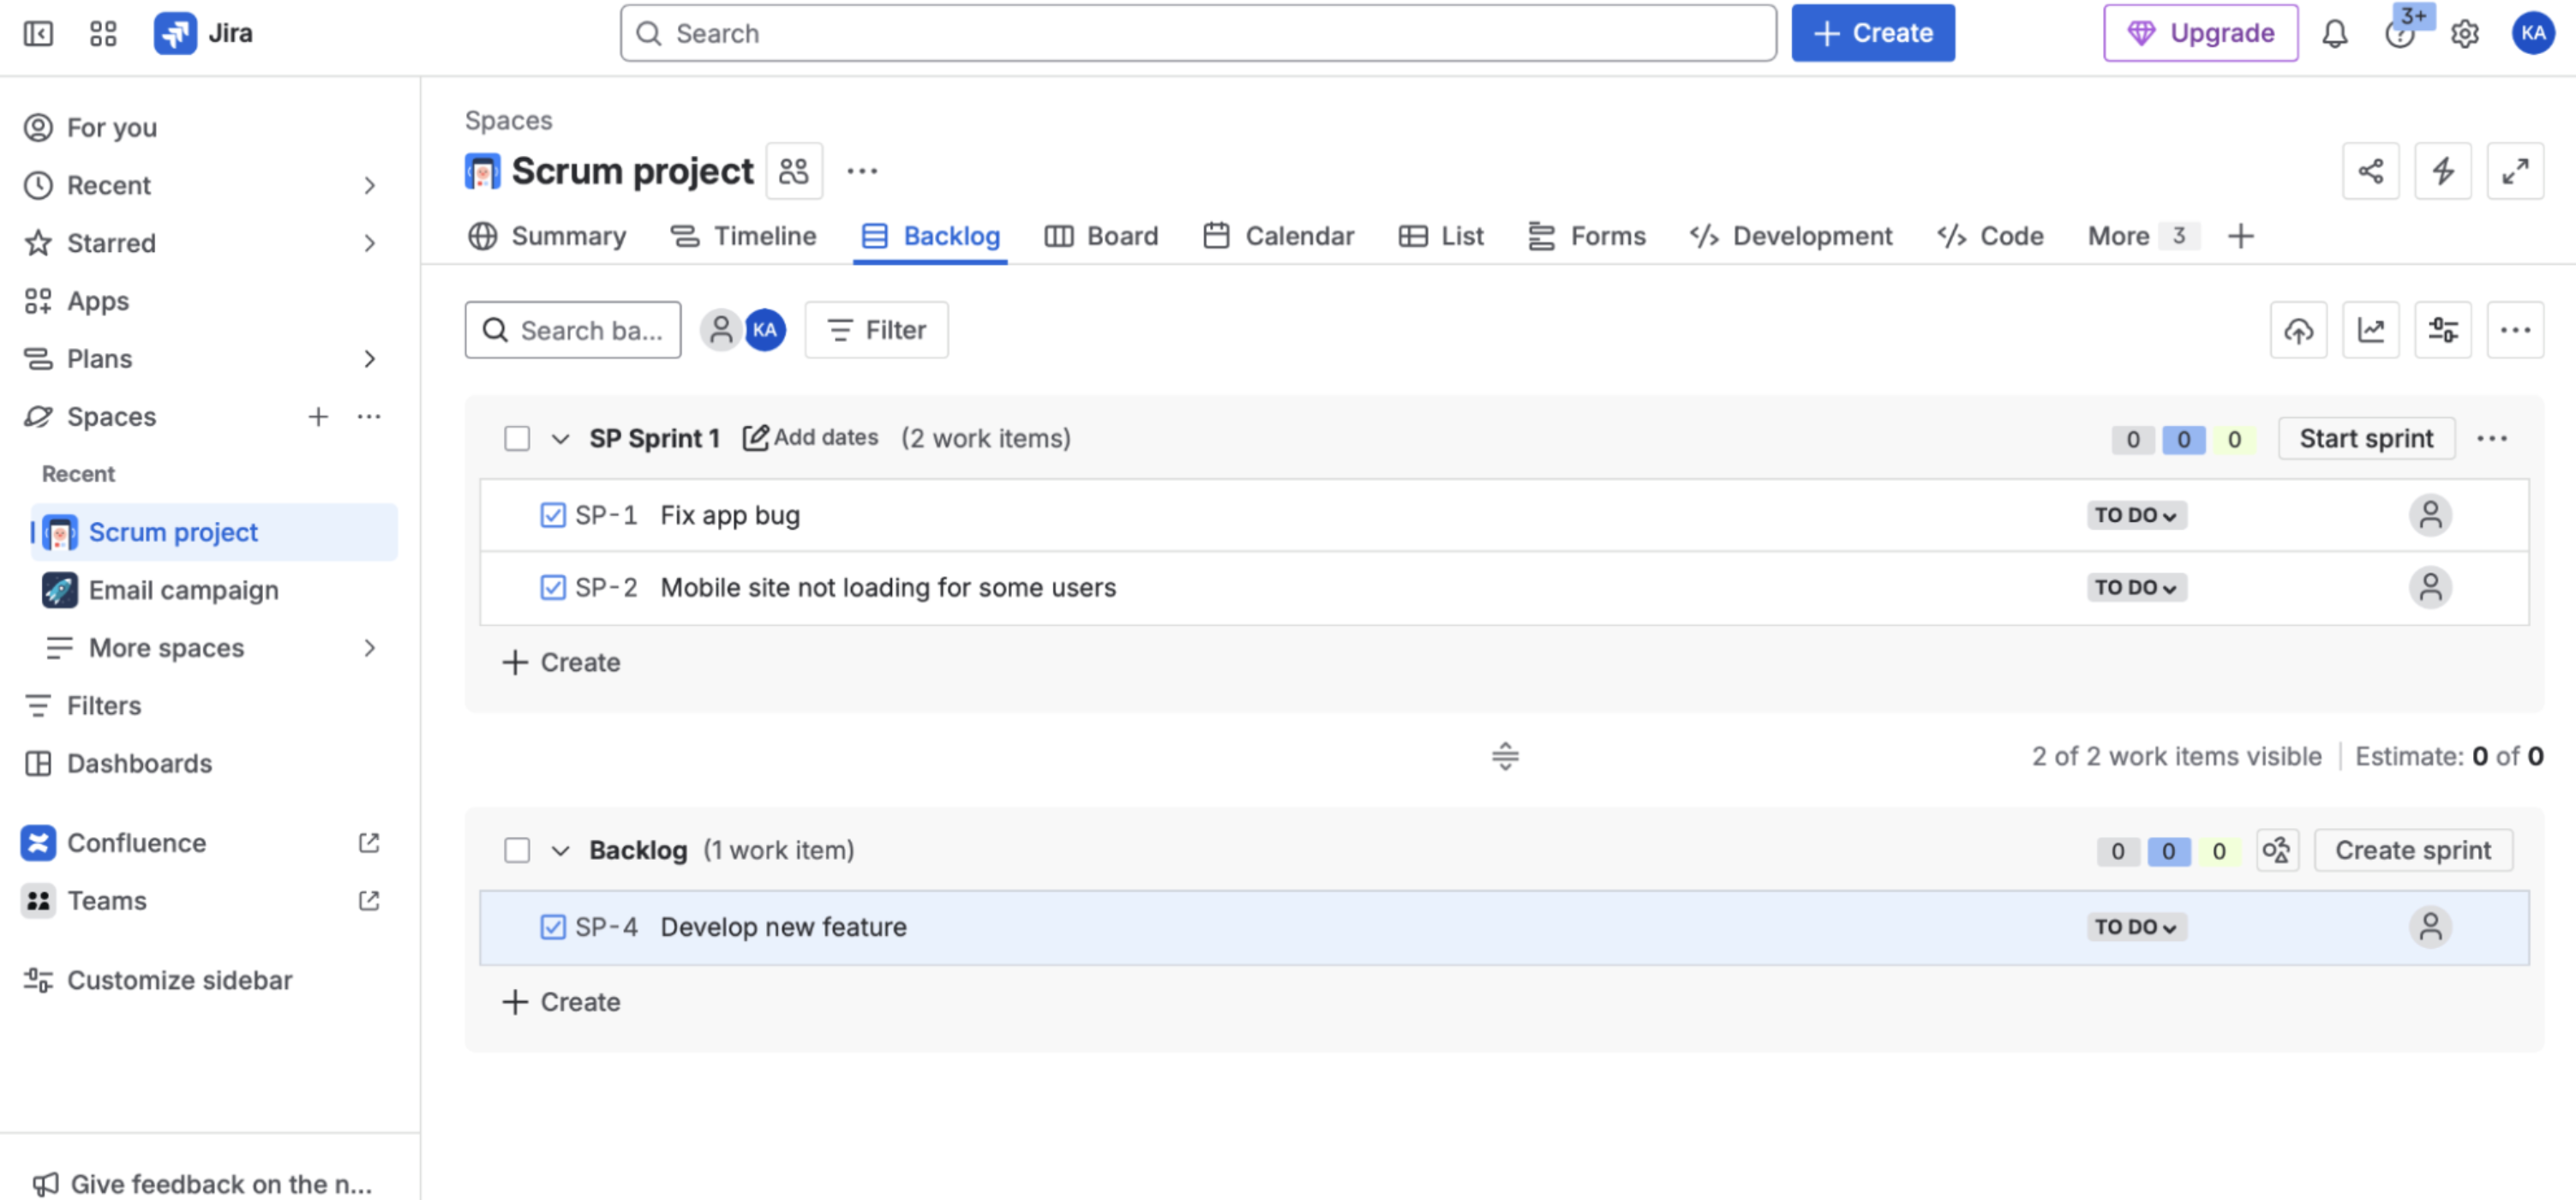Focus the top Search field
2576x1200 pixels.
pos(1198,34)
